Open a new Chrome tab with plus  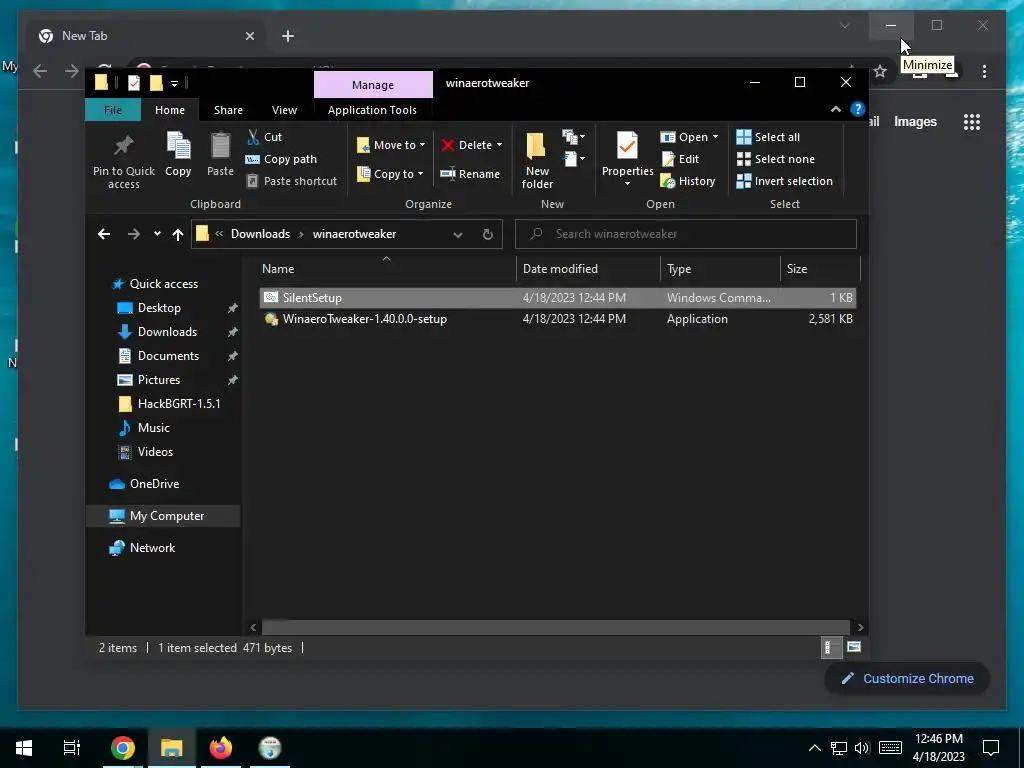288,36
